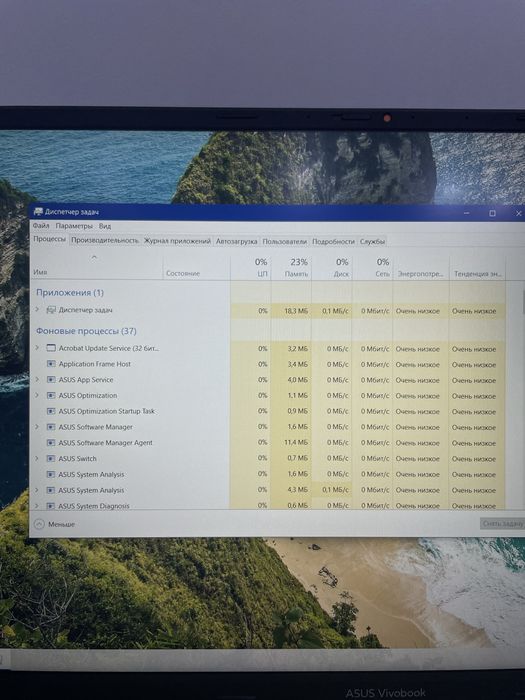Viewport: 525px width, 700px height.
Task: Click the ASUS Optimization Startup Task icon
Action: pyautogui.click(x=51, y=411)
